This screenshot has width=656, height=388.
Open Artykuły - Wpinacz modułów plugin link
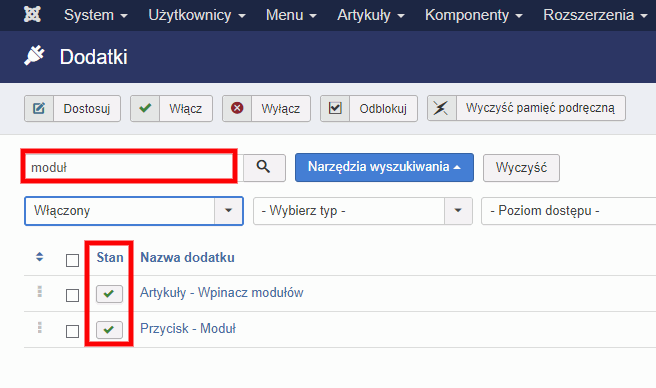click(x=222, y=293)
